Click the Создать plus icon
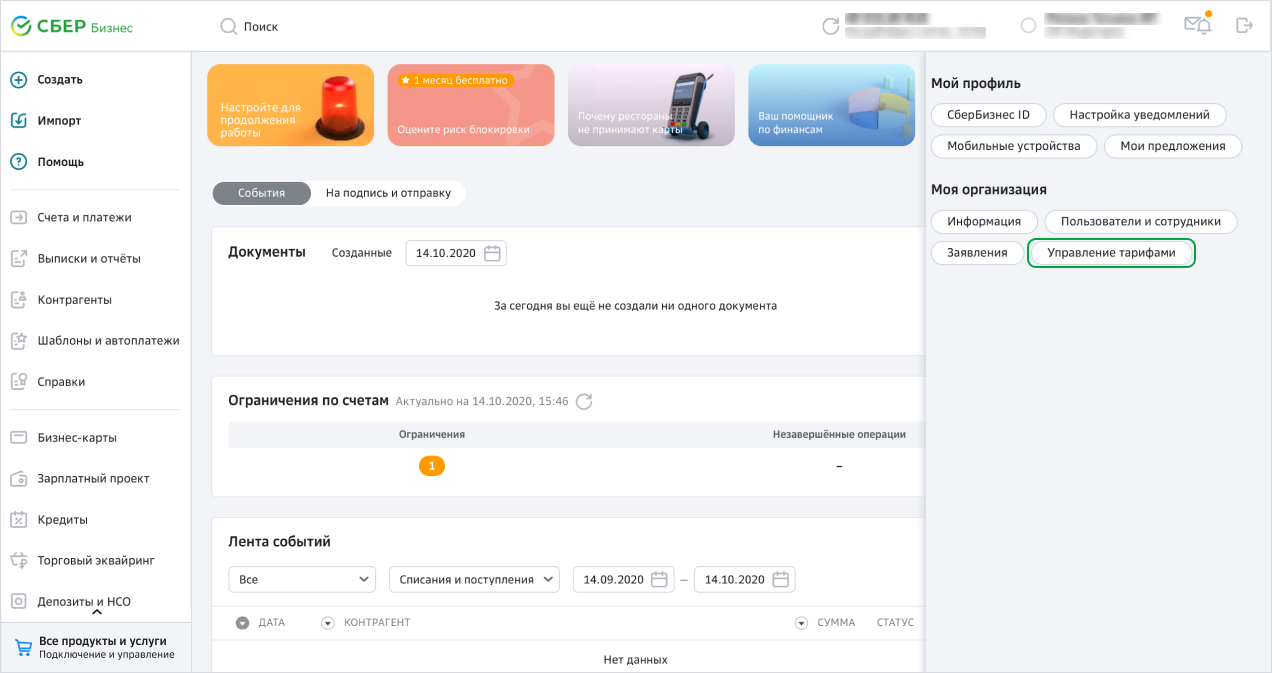The width and height of the screenshot is (1272, 673). [x=18, y=80]
